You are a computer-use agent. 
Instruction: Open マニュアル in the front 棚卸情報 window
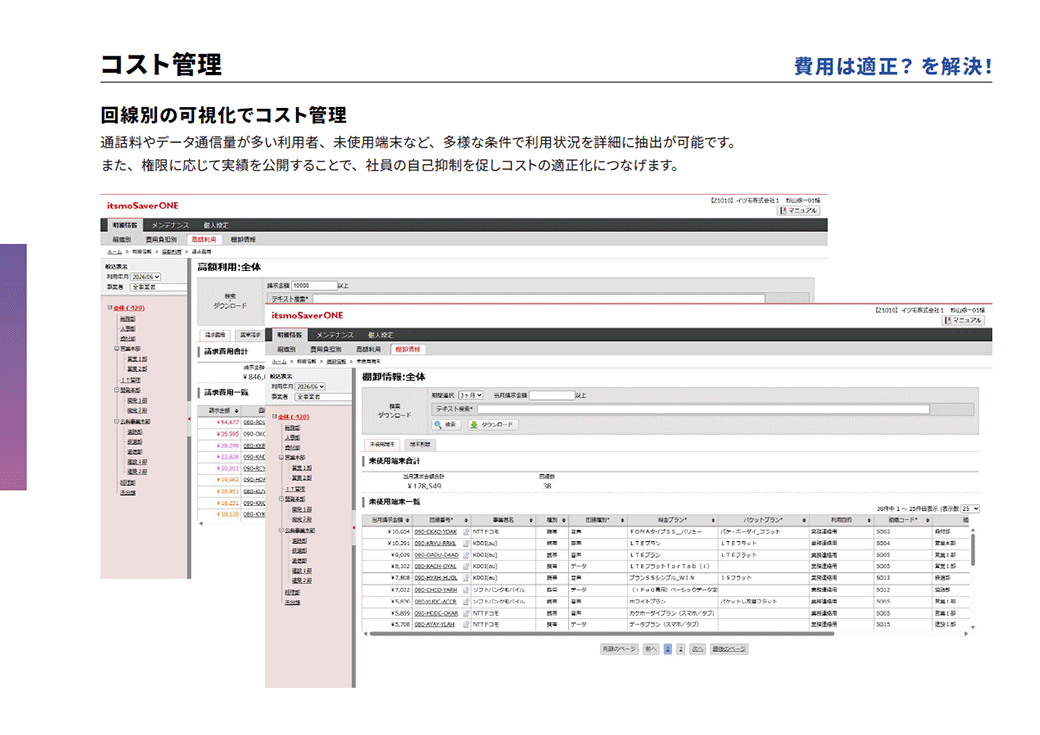pos(964,320)
